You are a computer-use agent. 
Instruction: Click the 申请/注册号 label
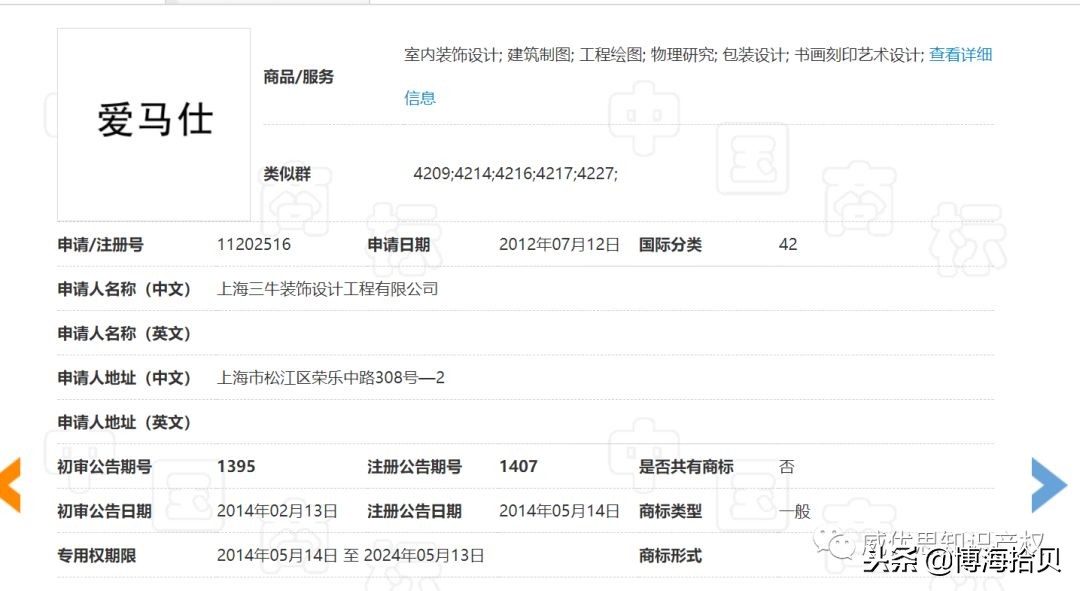100,245
